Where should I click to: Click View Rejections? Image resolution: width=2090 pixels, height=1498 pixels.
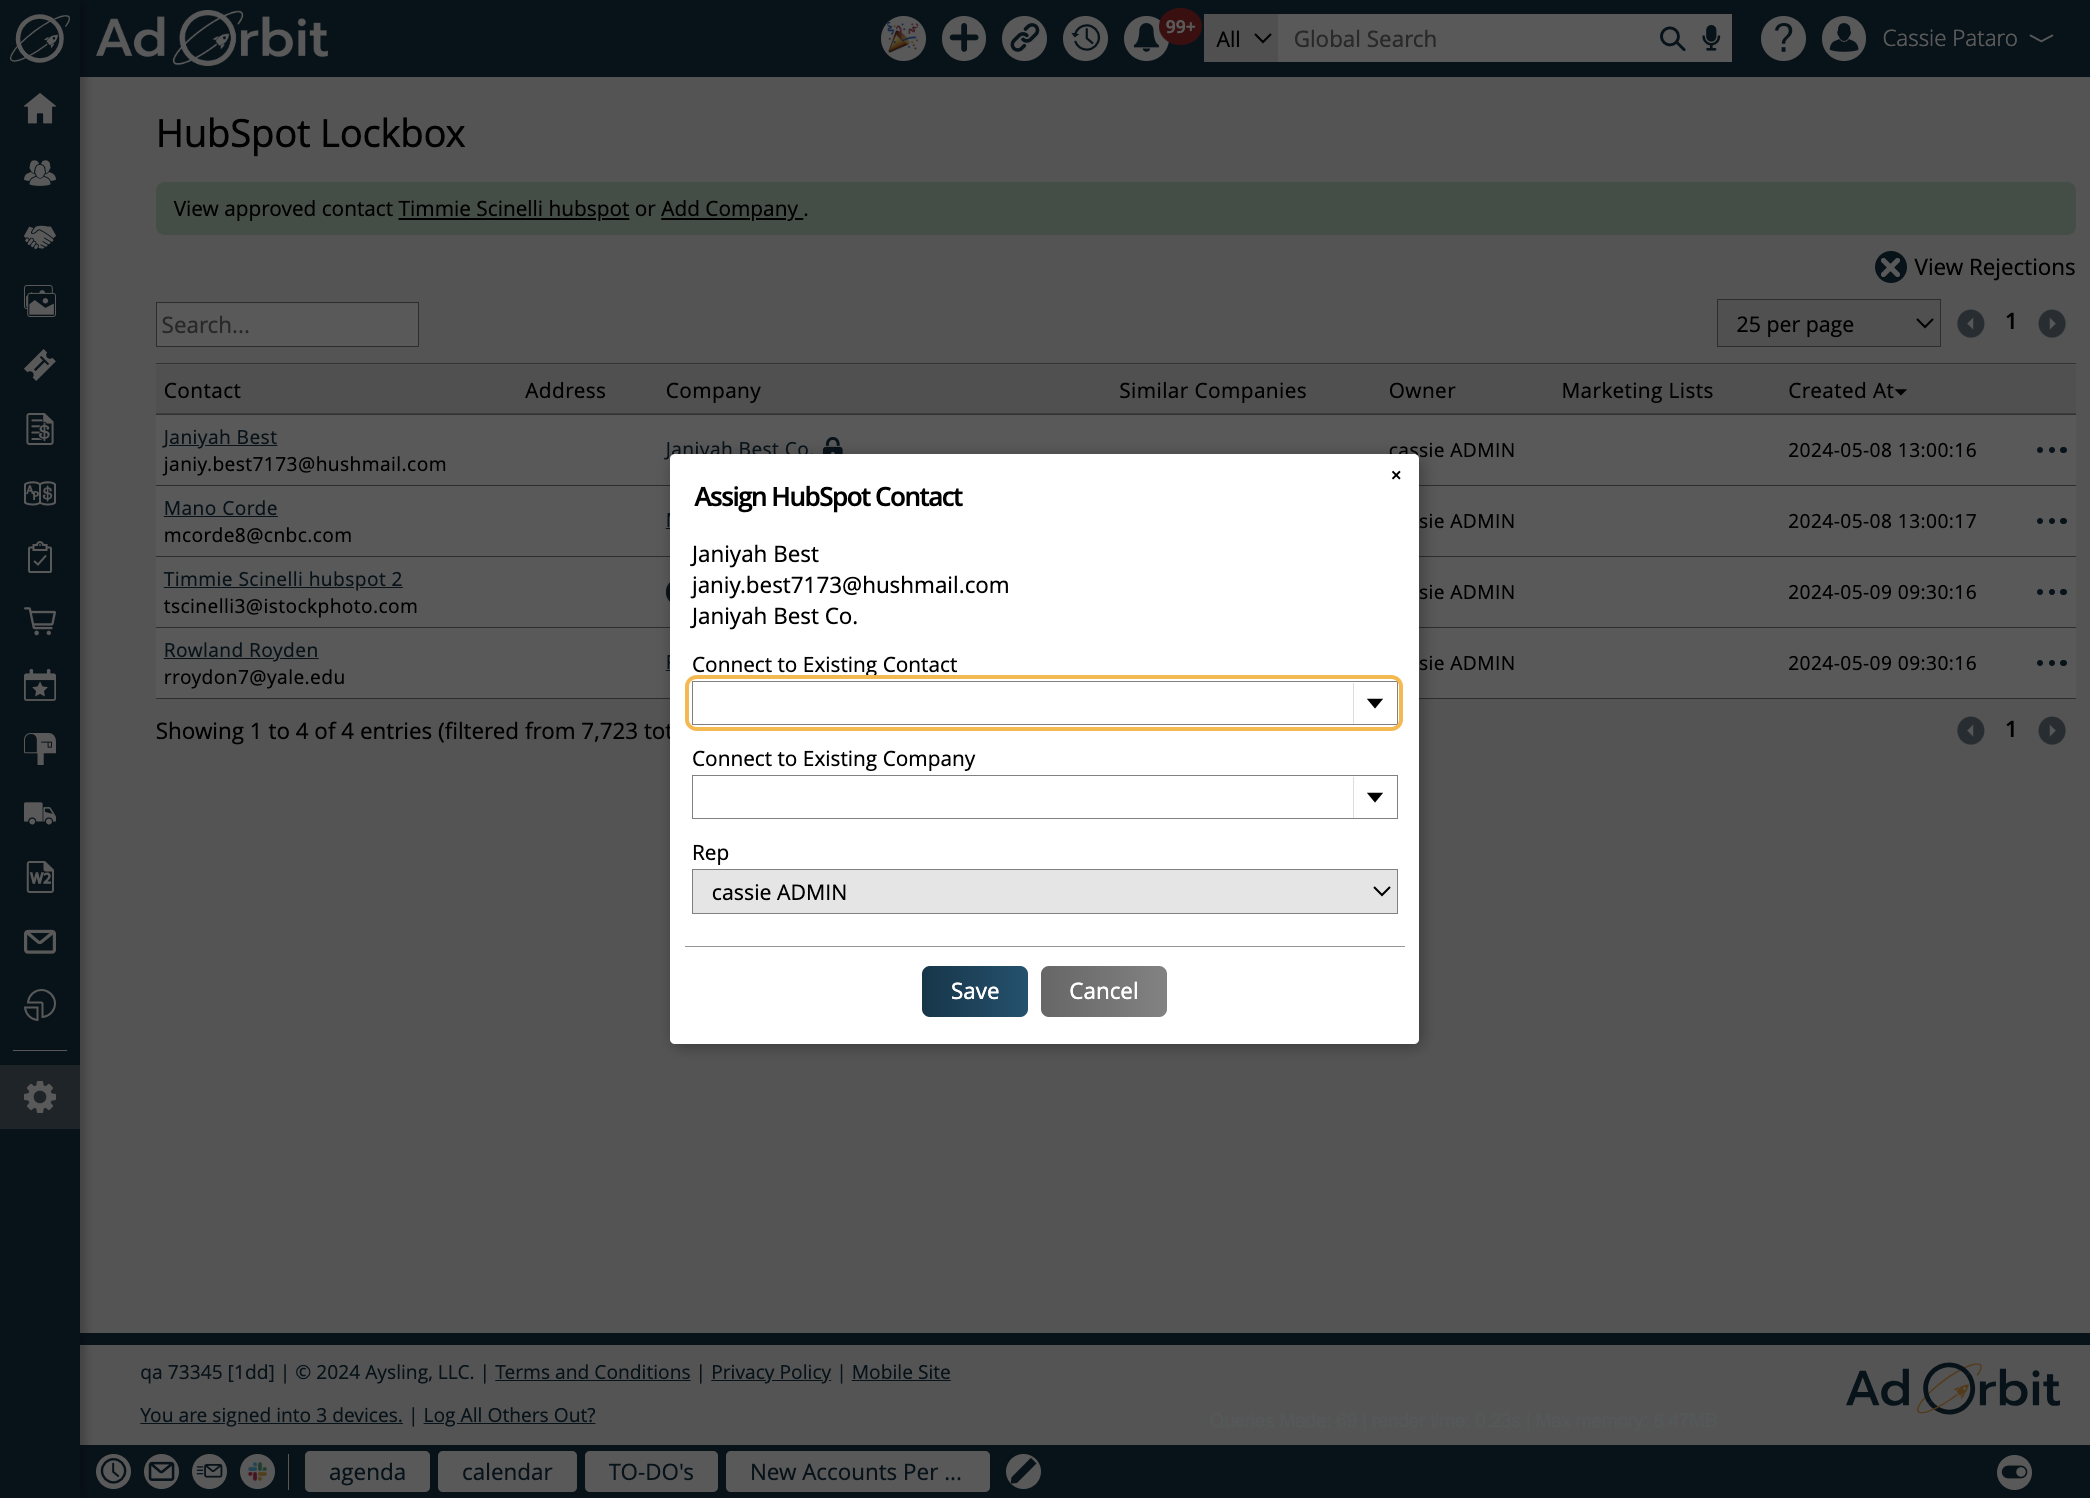(x=1975, y=267)
